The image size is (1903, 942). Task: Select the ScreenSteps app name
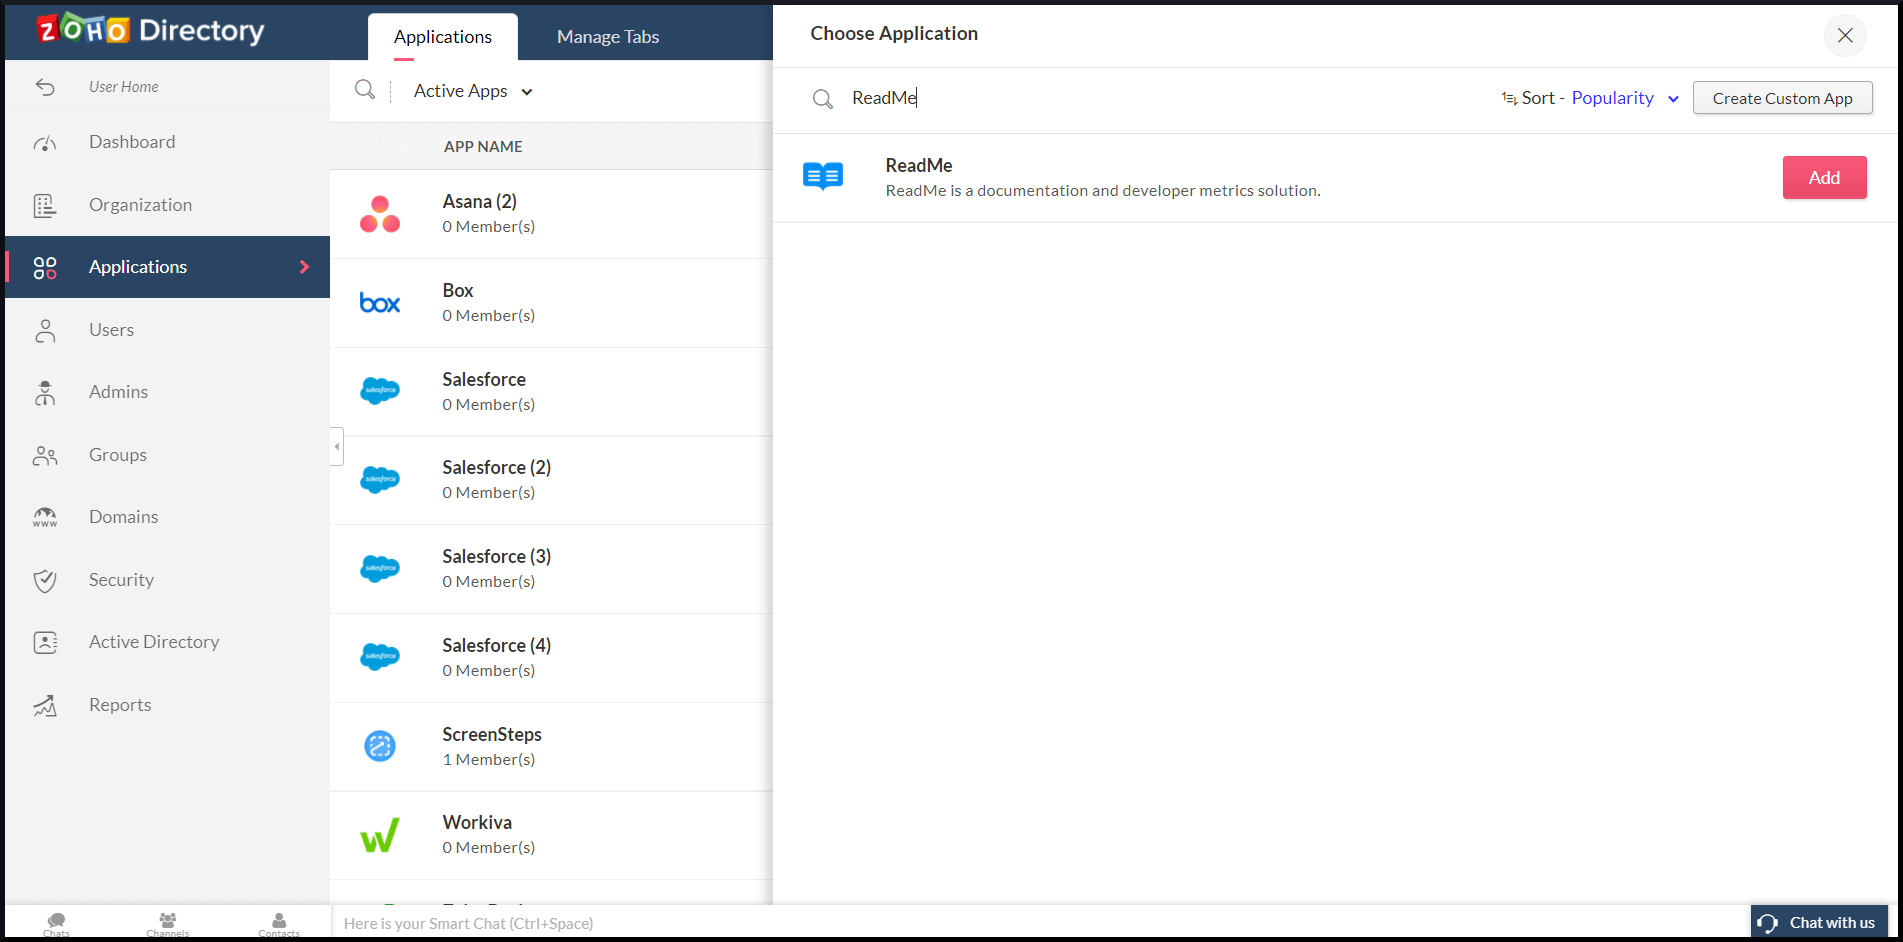pyautogui.click(x=492, y=735)
